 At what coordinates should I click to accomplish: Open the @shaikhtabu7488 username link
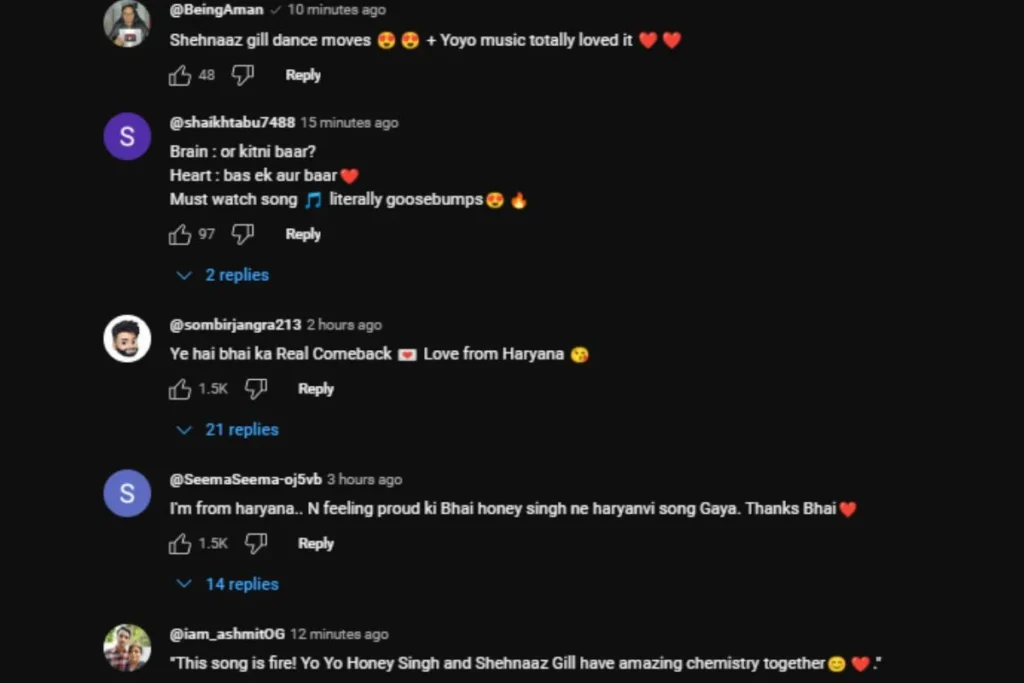[x=232, y=122]
